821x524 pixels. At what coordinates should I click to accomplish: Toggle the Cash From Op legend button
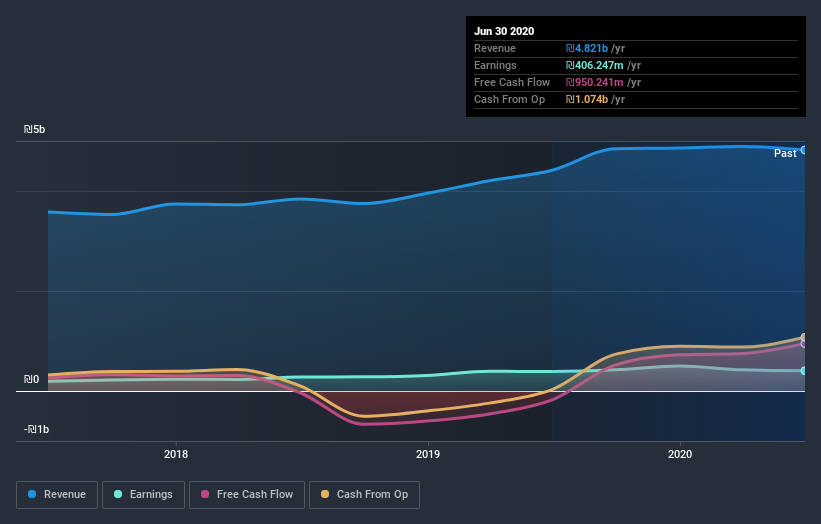(364, 495)
